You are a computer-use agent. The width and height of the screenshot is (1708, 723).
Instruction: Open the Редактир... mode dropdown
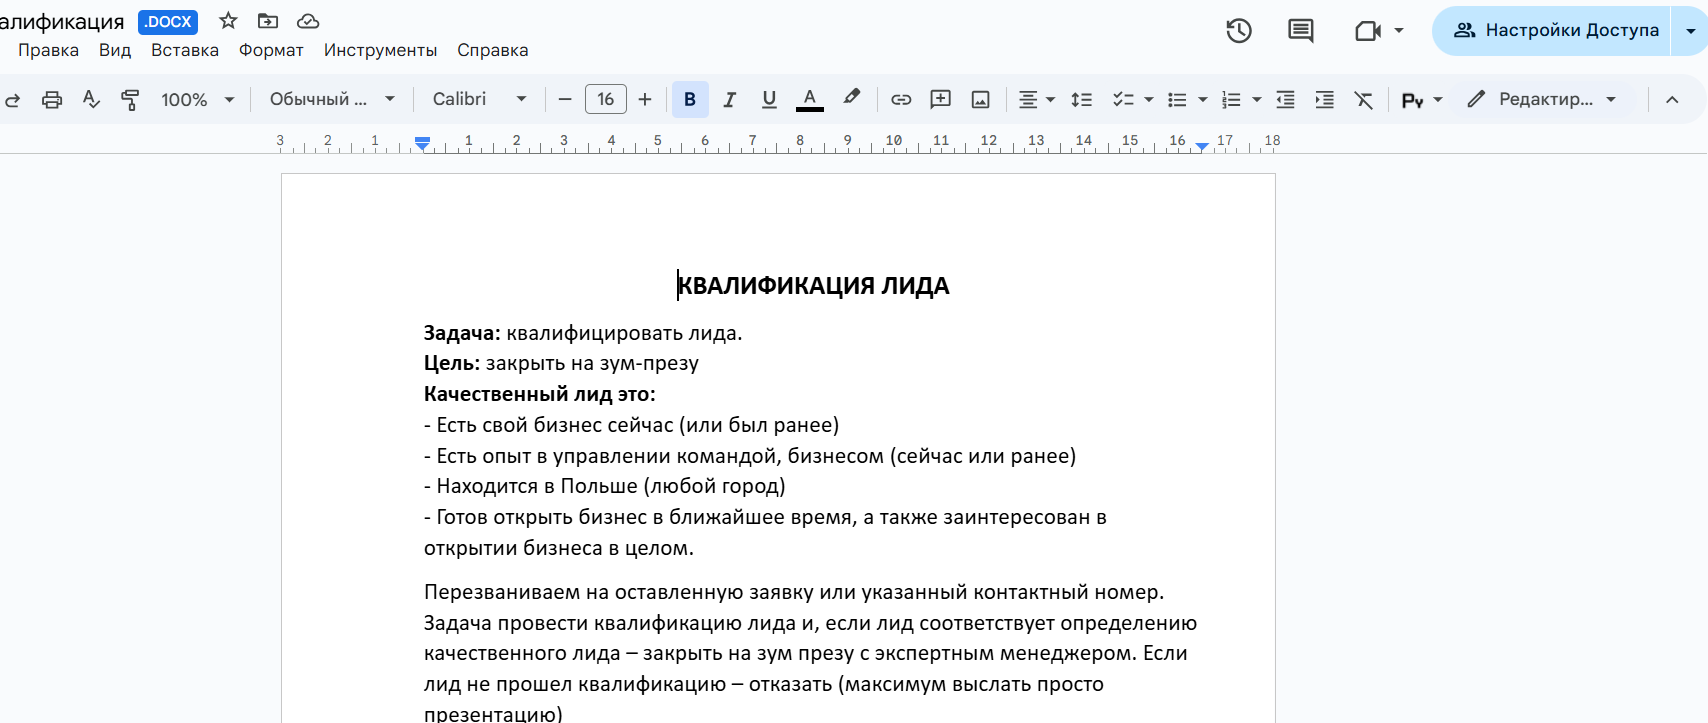(x=1541, y=99)
